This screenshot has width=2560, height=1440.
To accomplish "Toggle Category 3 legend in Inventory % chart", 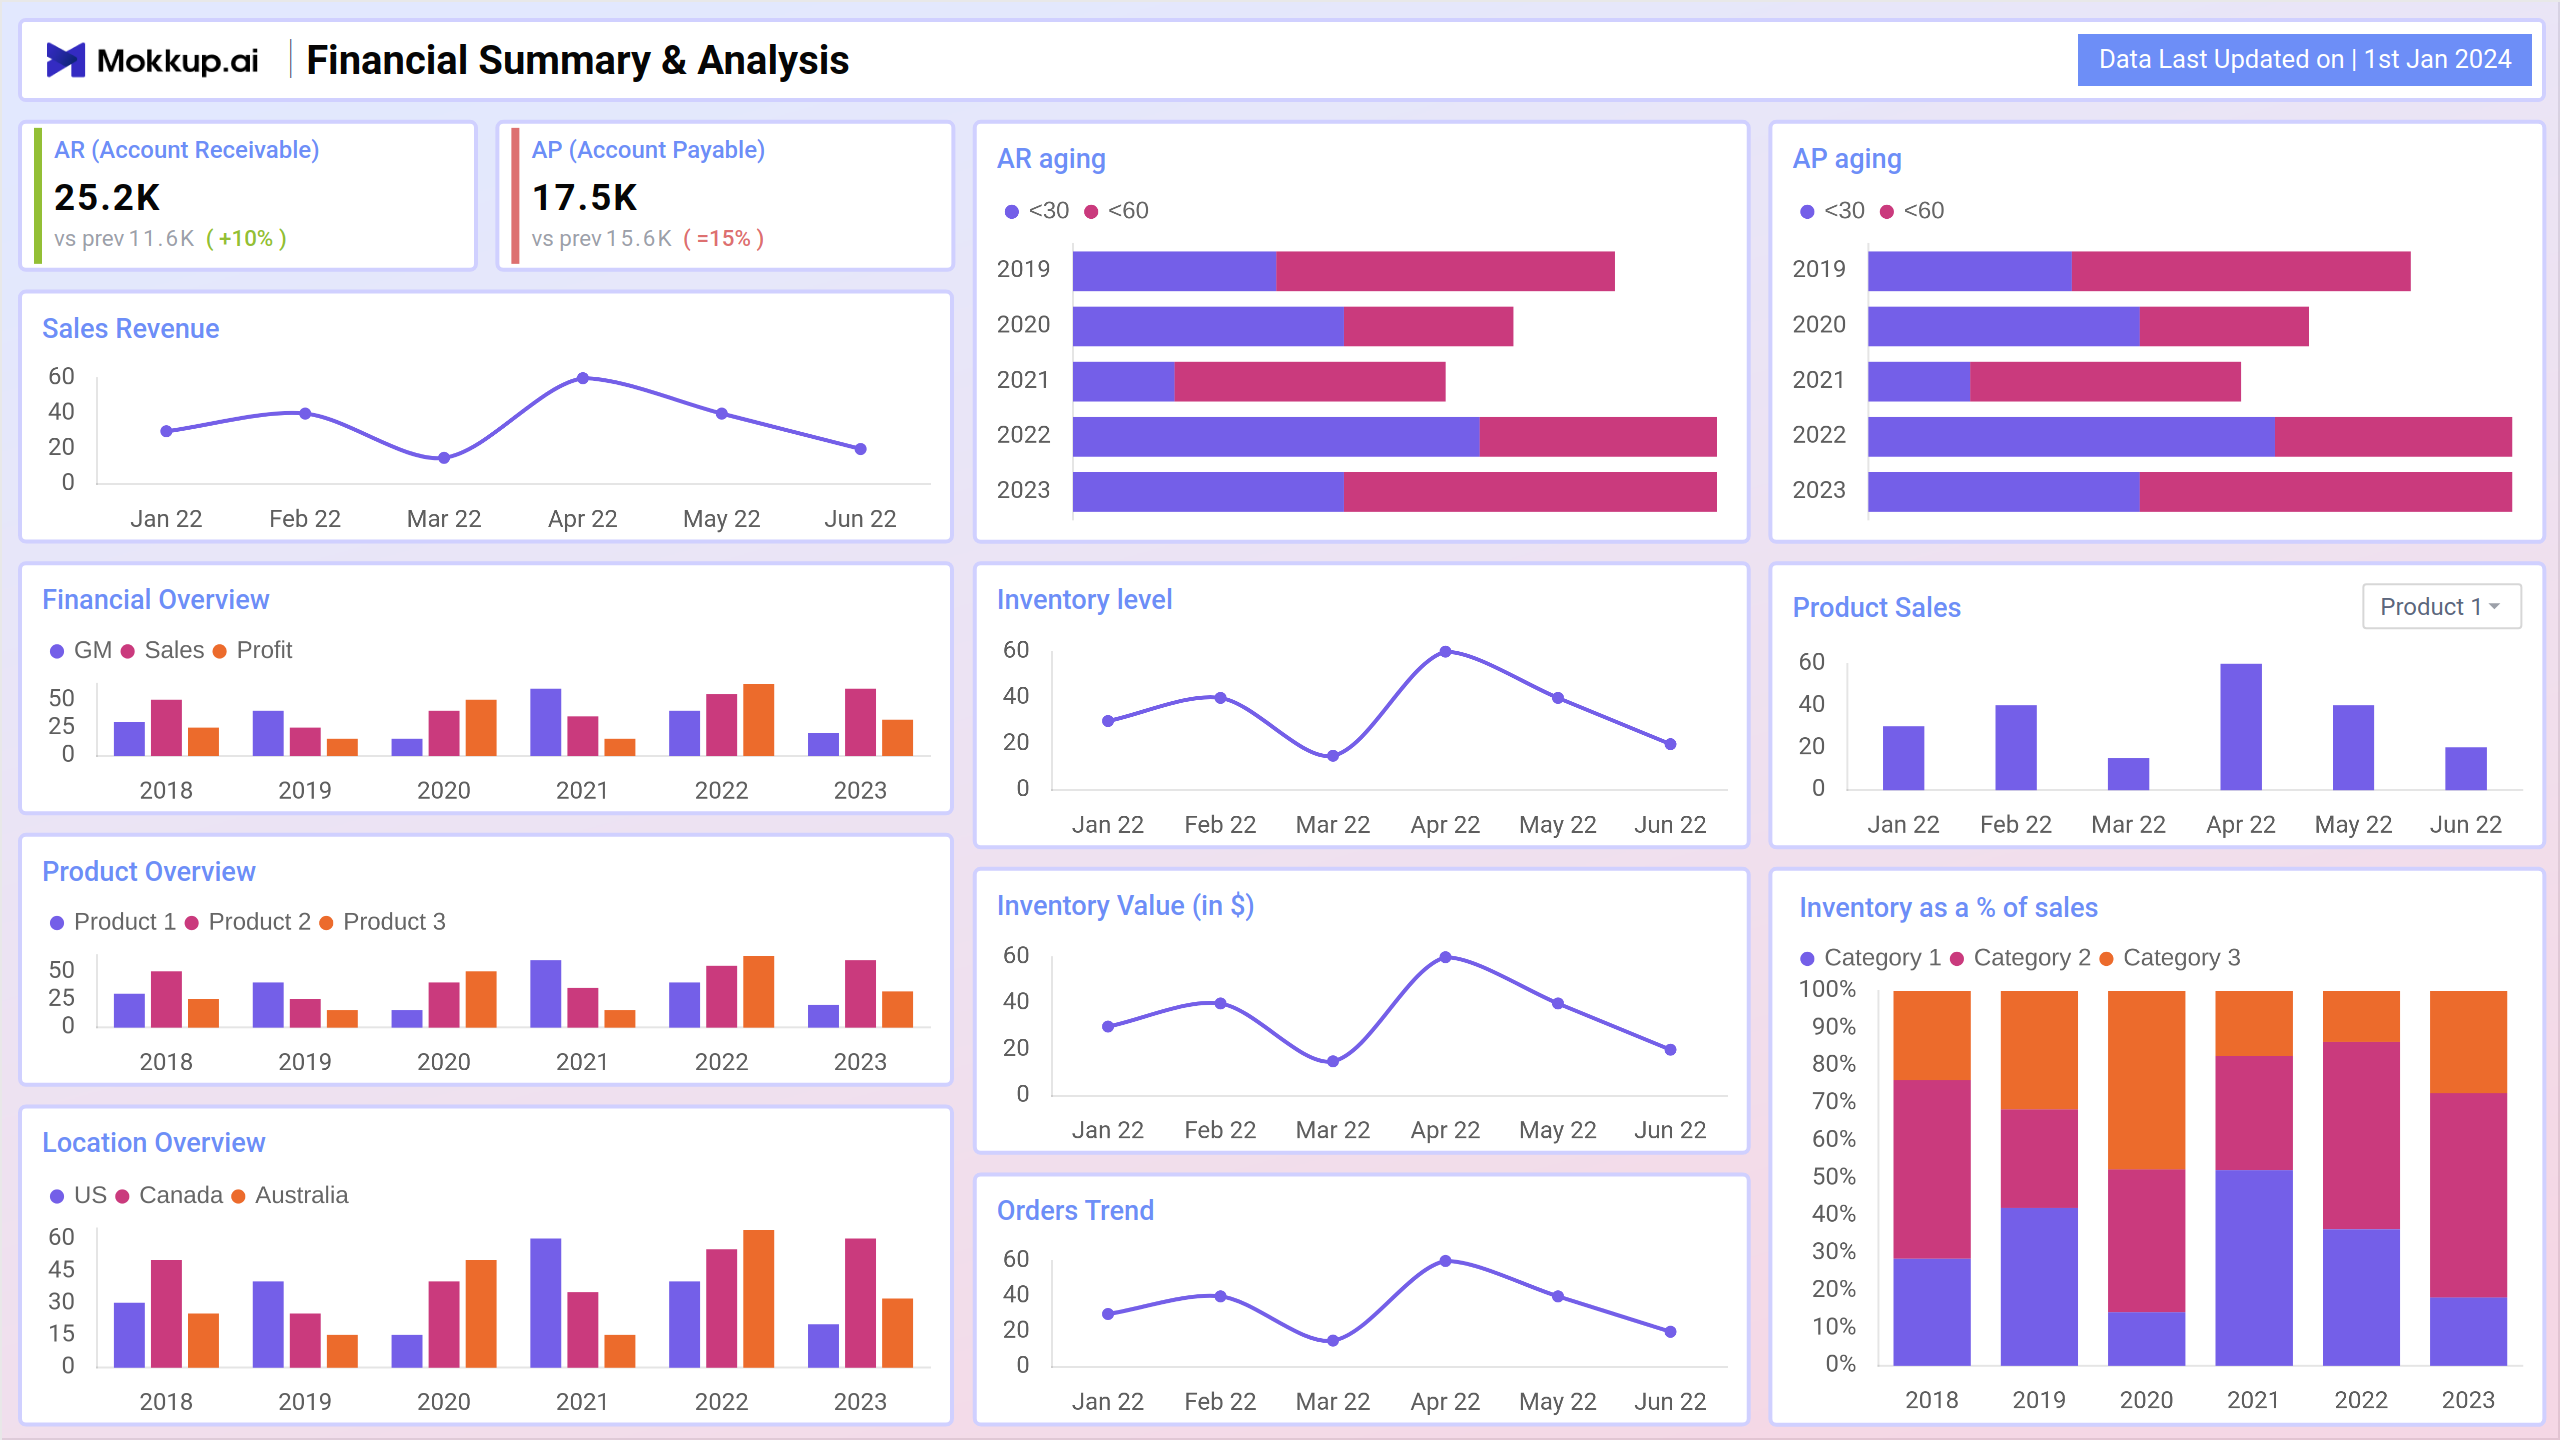I will [x=2169, y=958].
